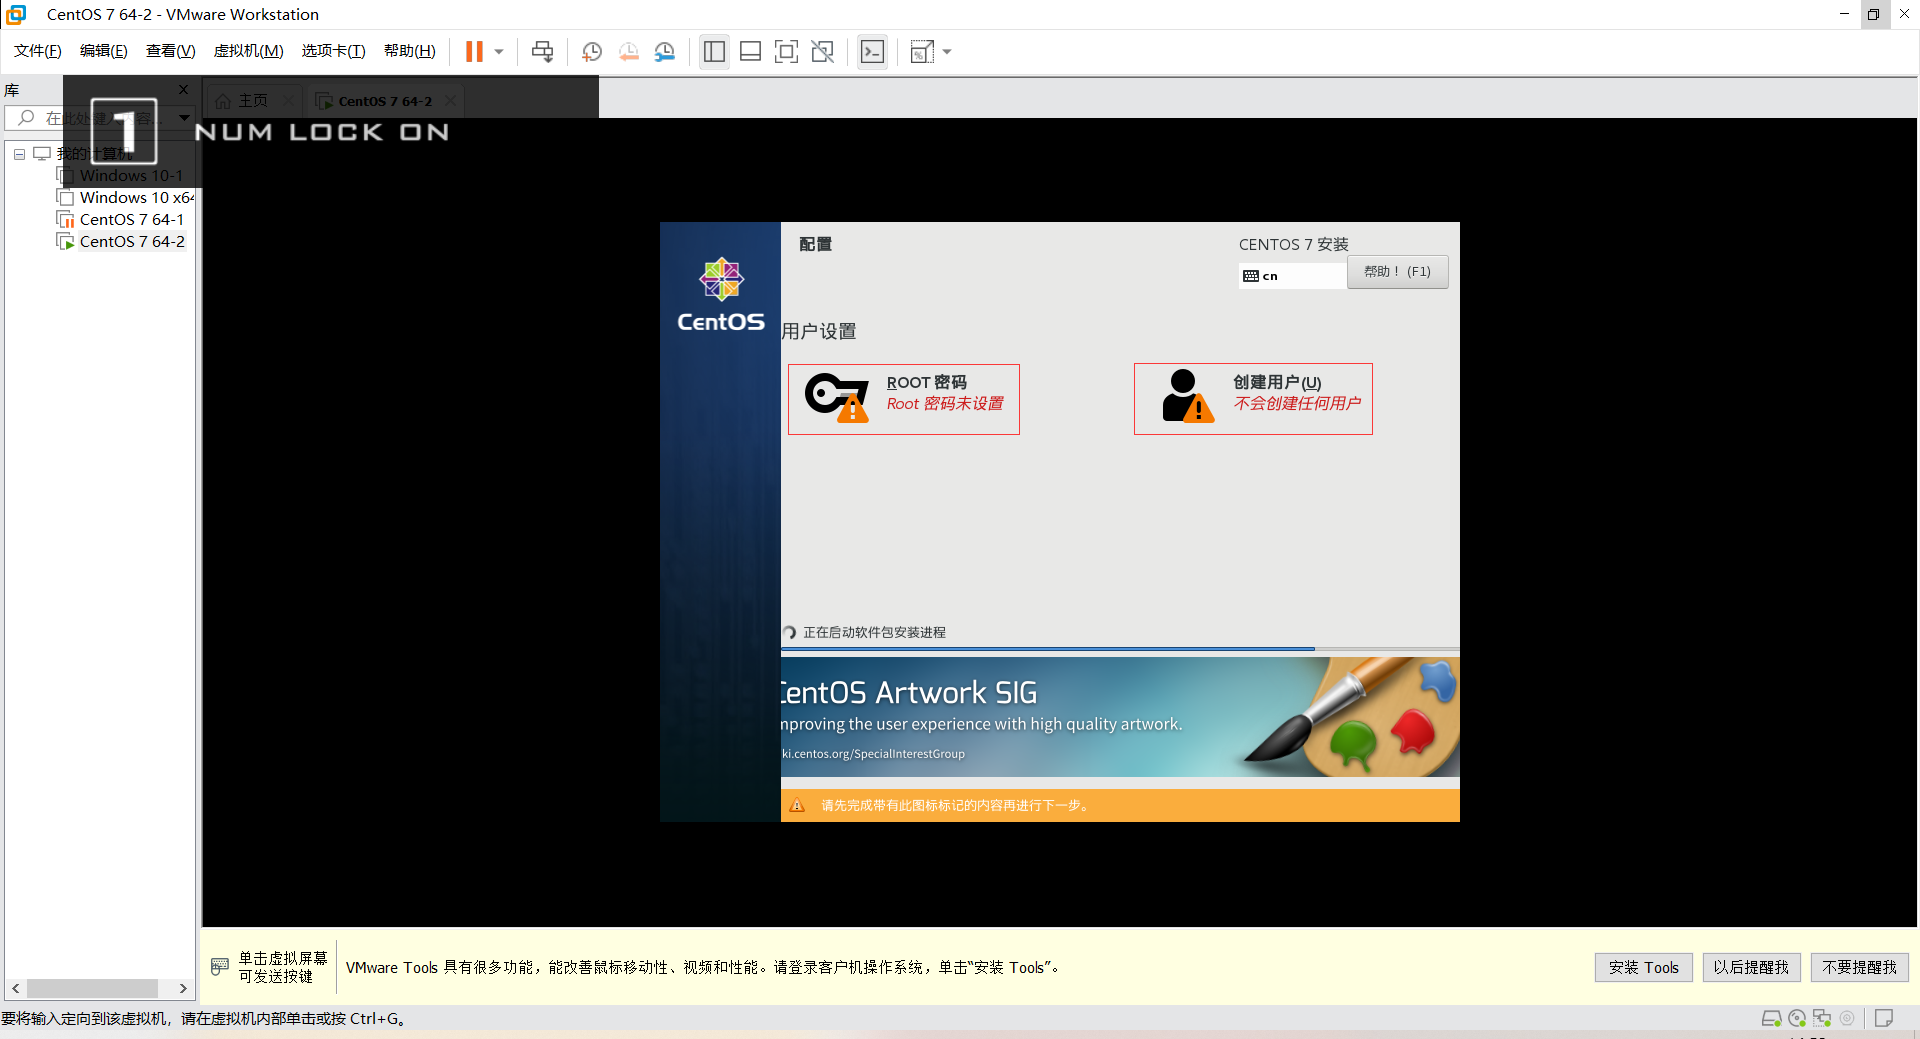The height and width of the screenshot is (1039, 1920).
Task: Click the CentOS Artwork SIG banner
Action: 1120,717
